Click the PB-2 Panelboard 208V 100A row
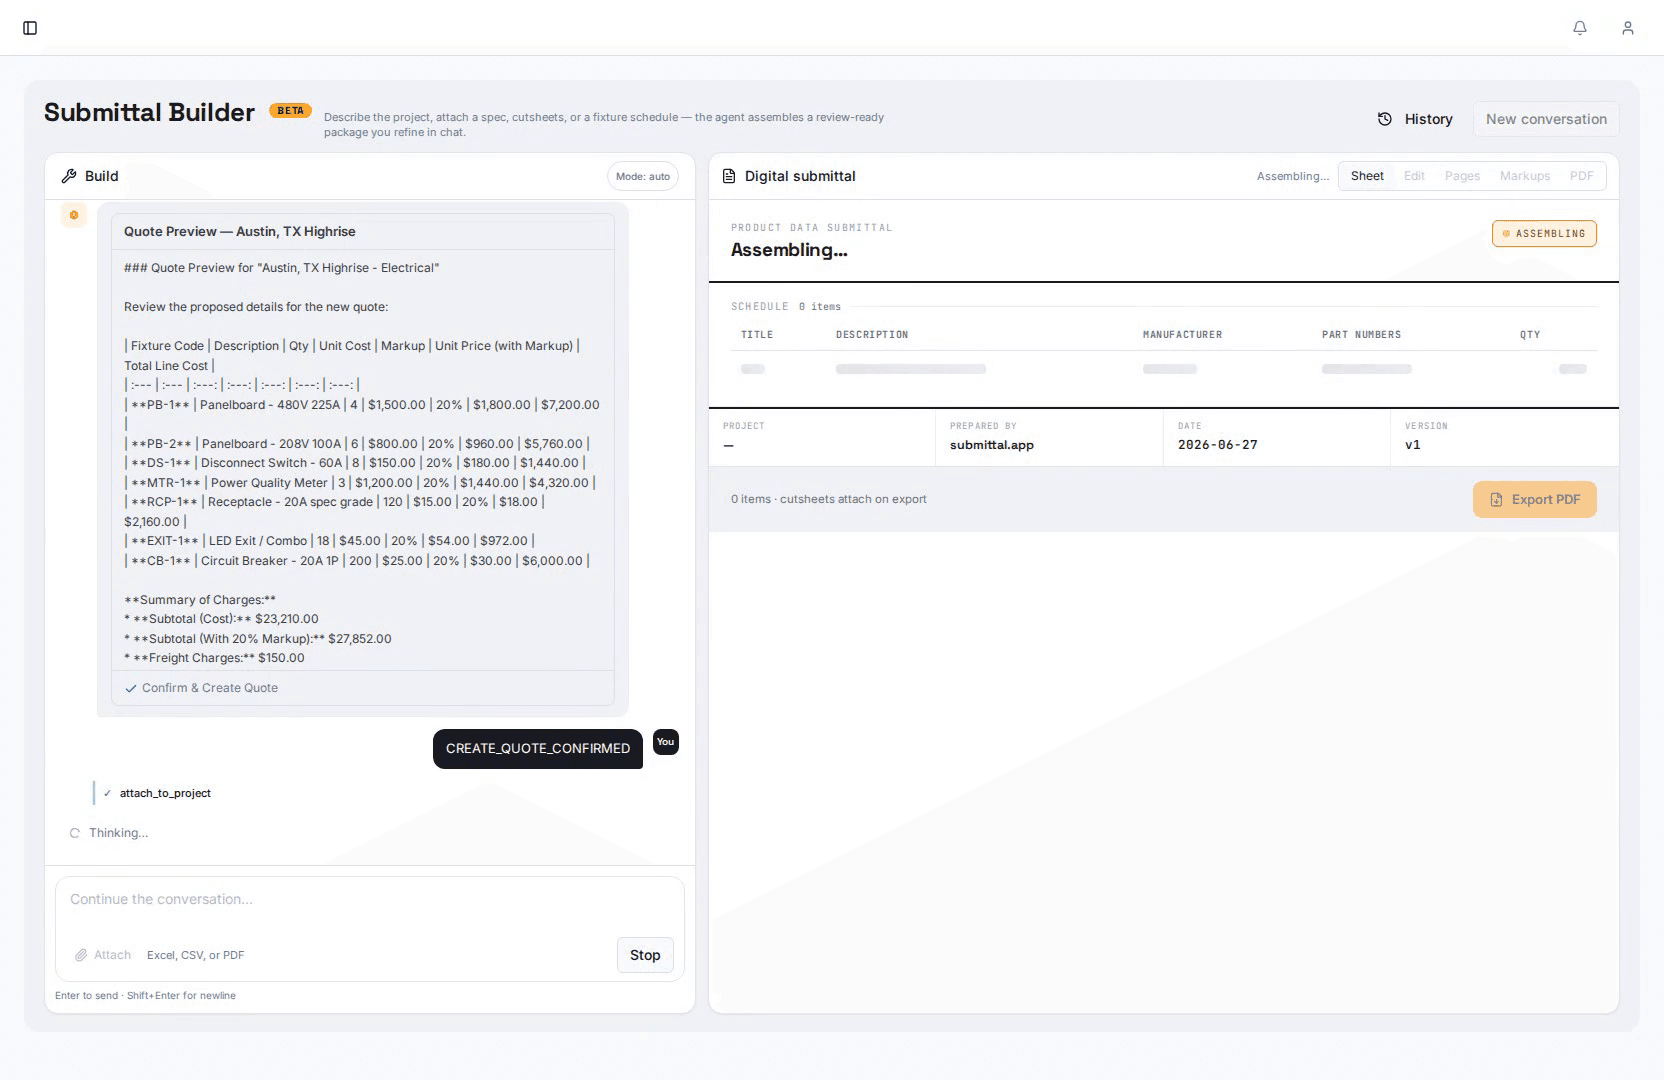The height and width of the screenshot is (1080, 1664). (x=357, y=444)
